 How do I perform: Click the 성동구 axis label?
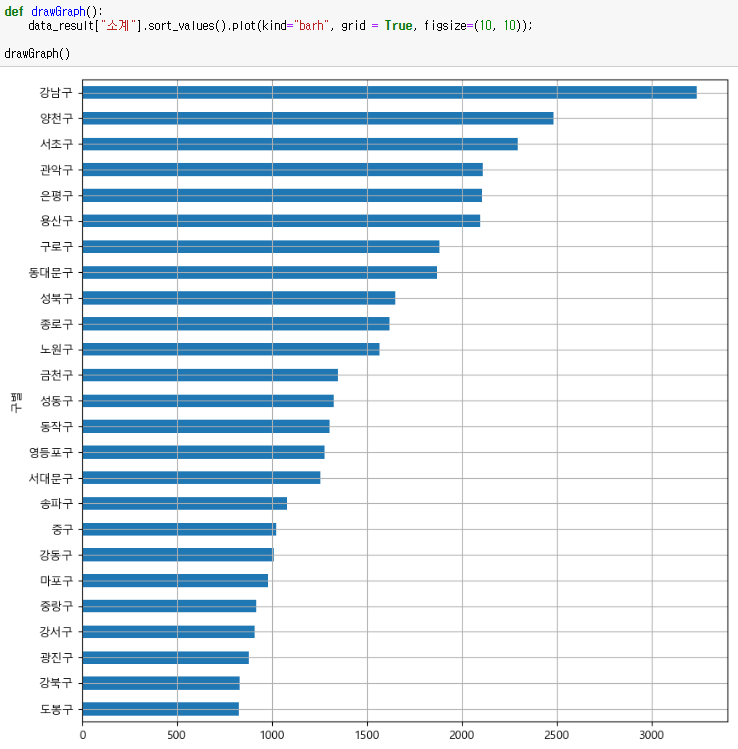pyautogui.click(x=56, y=401)
